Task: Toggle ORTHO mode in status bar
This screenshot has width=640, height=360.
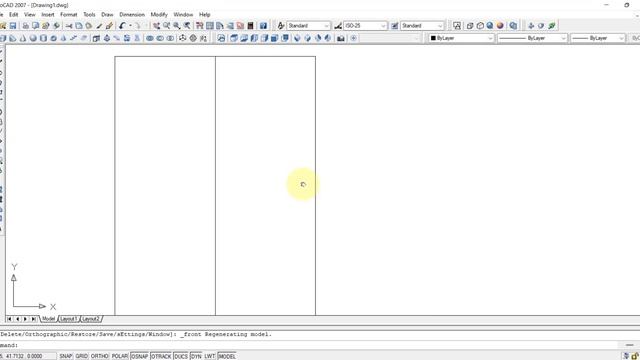Action: pyautogui.click(x=100, y=356)
